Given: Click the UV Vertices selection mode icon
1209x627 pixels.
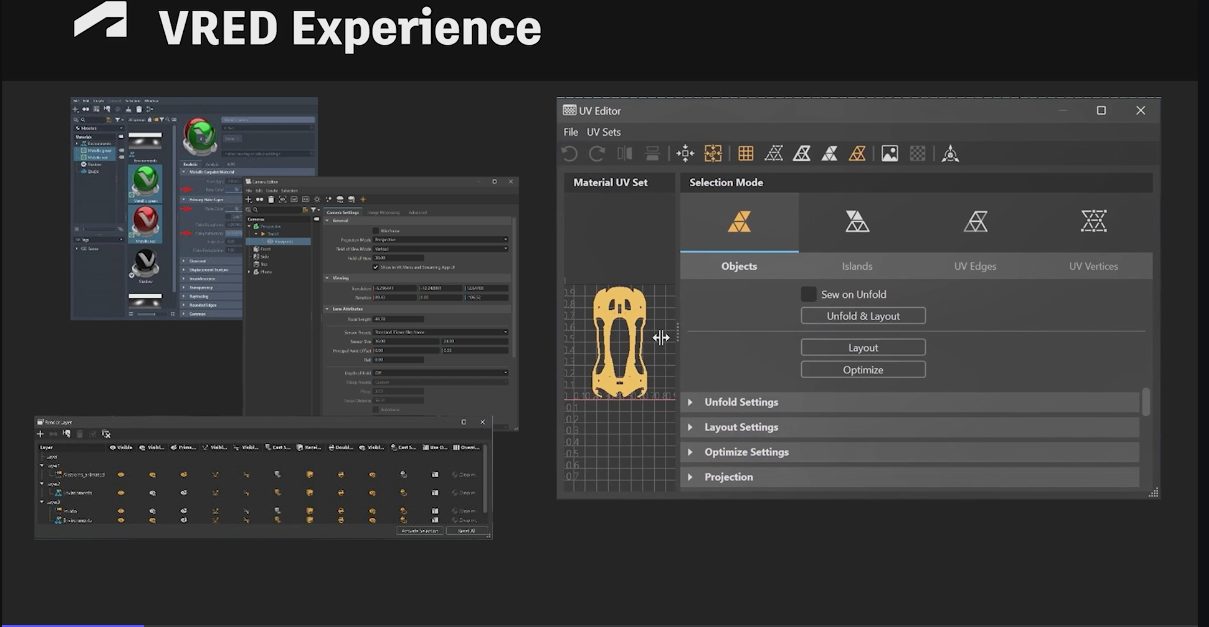Looking at the screenshot, I should [1093, 221].
